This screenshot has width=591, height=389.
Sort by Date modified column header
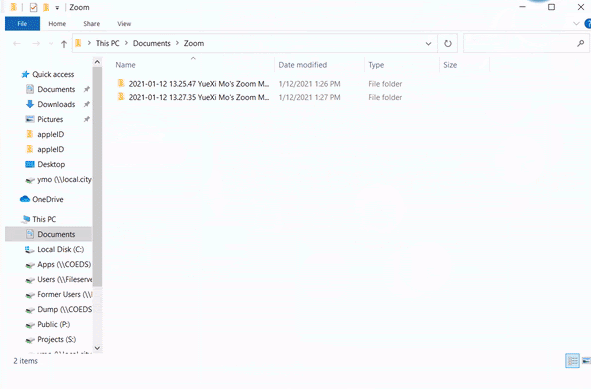coord(303,65)
